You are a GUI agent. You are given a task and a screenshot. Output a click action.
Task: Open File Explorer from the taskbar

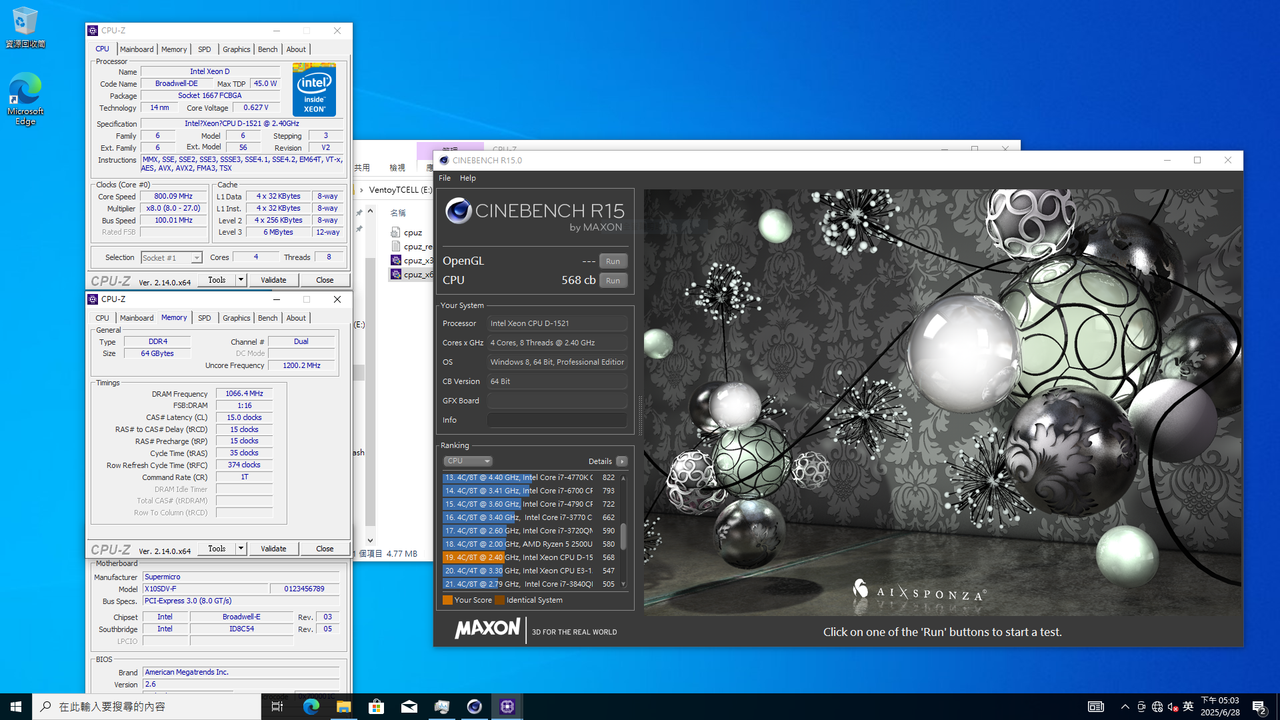coord(343,706)
